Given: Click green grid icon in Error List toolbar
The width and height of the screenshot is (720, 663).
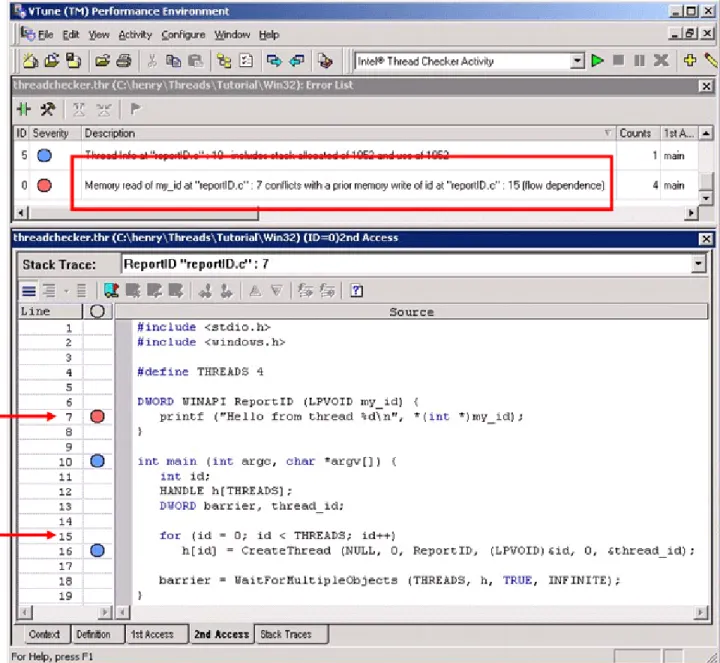Looking at the screenshot, I should (24, 109).
